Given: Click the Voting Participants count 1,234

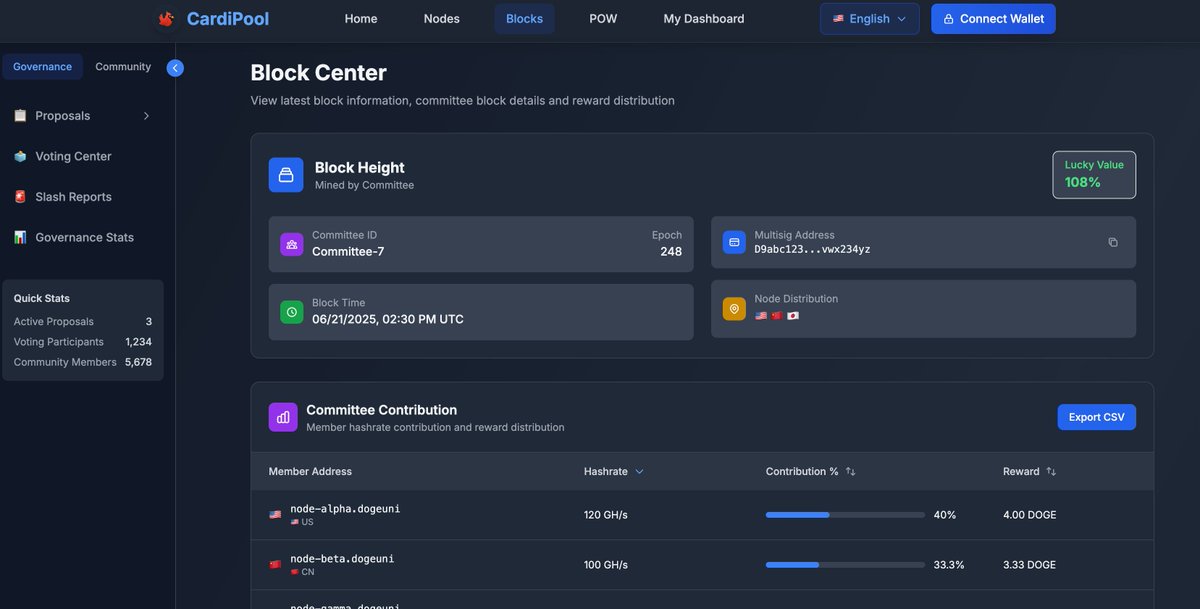Looking at the screenshot, I should point(139,342).
